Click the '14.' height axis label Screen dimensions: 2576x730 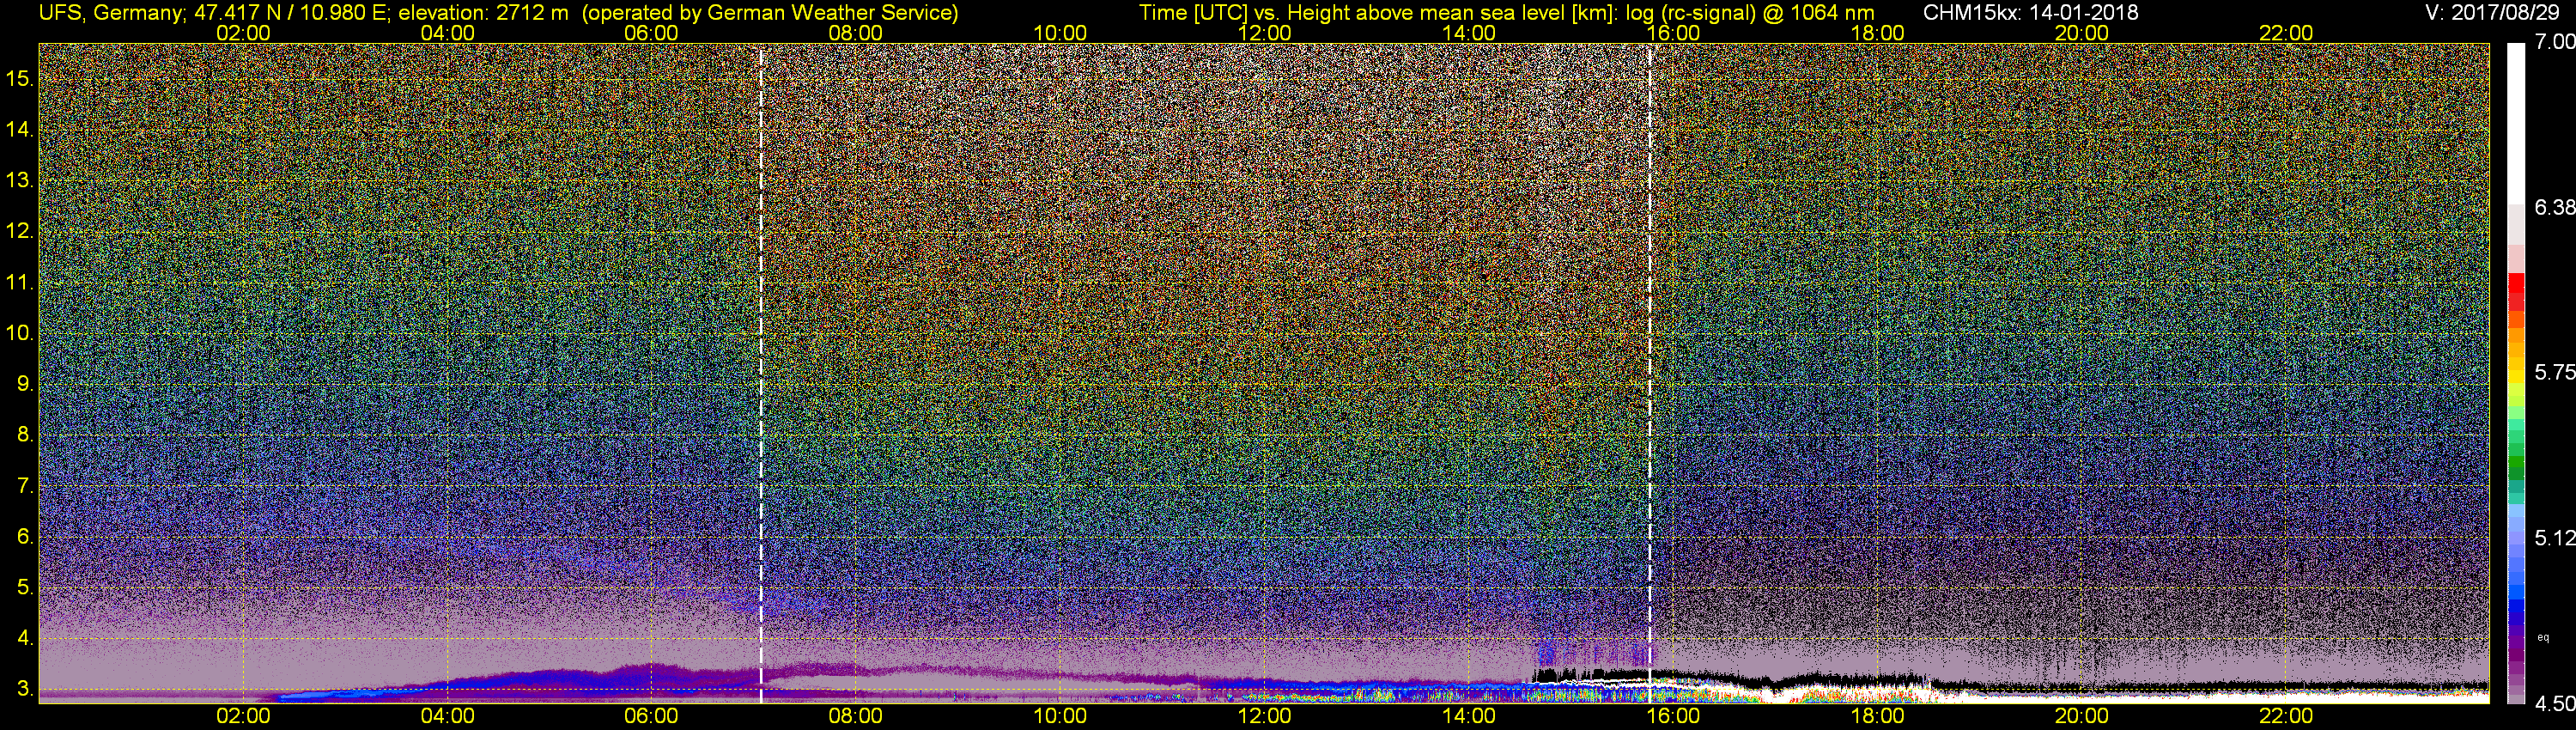click(x=20, y=129)
